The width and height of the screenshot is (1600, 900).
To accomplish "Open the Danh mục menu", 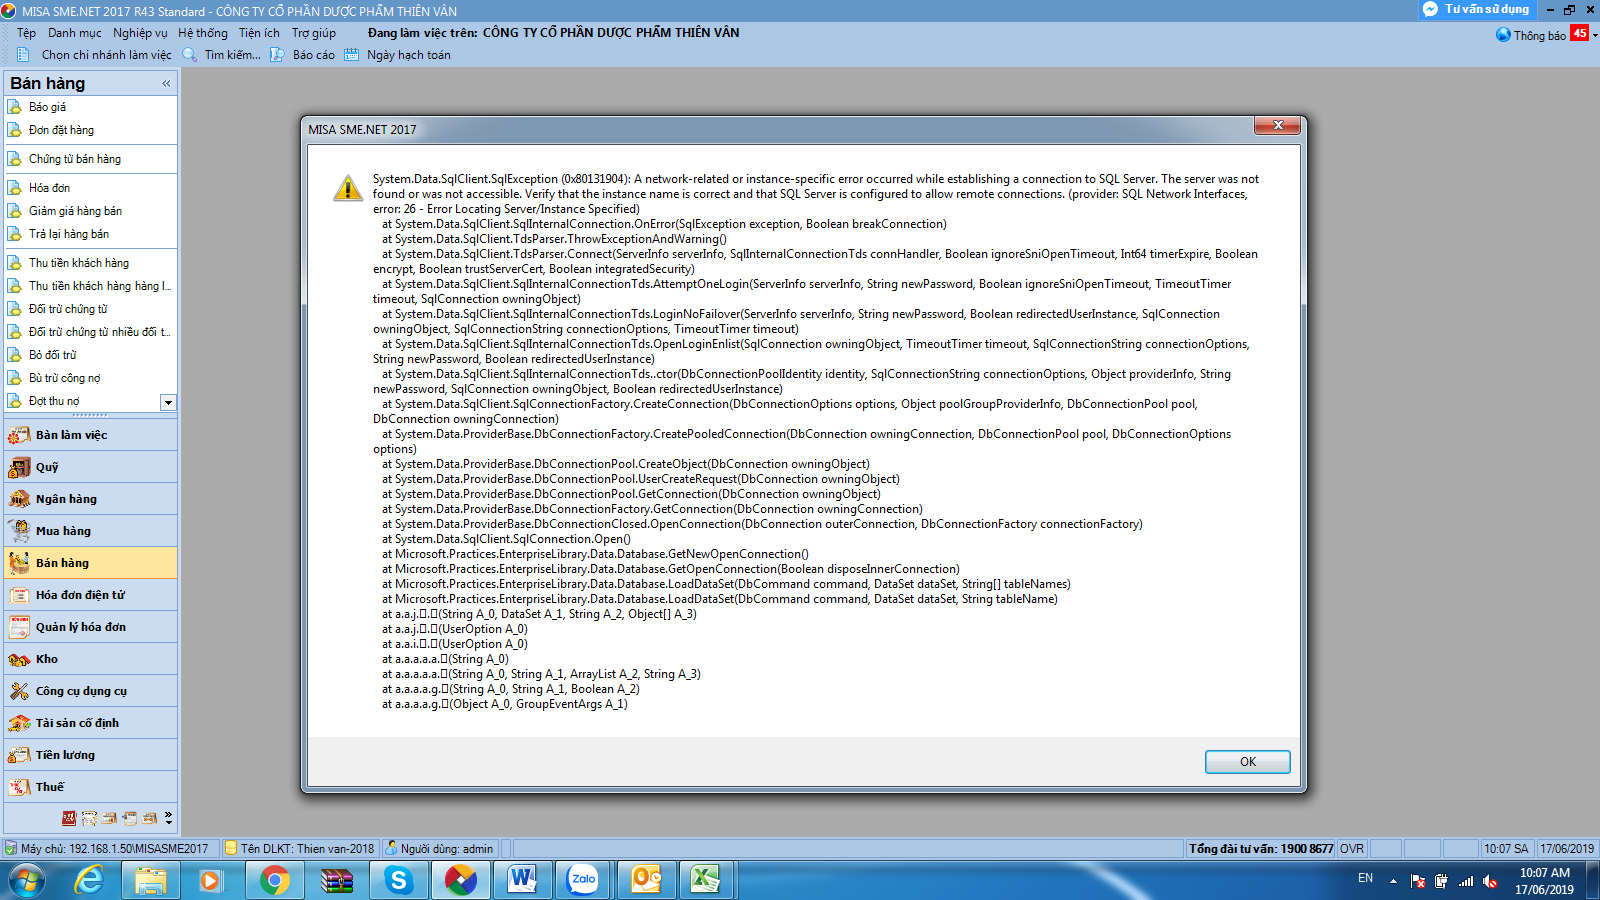I will (x=75, y=33).
